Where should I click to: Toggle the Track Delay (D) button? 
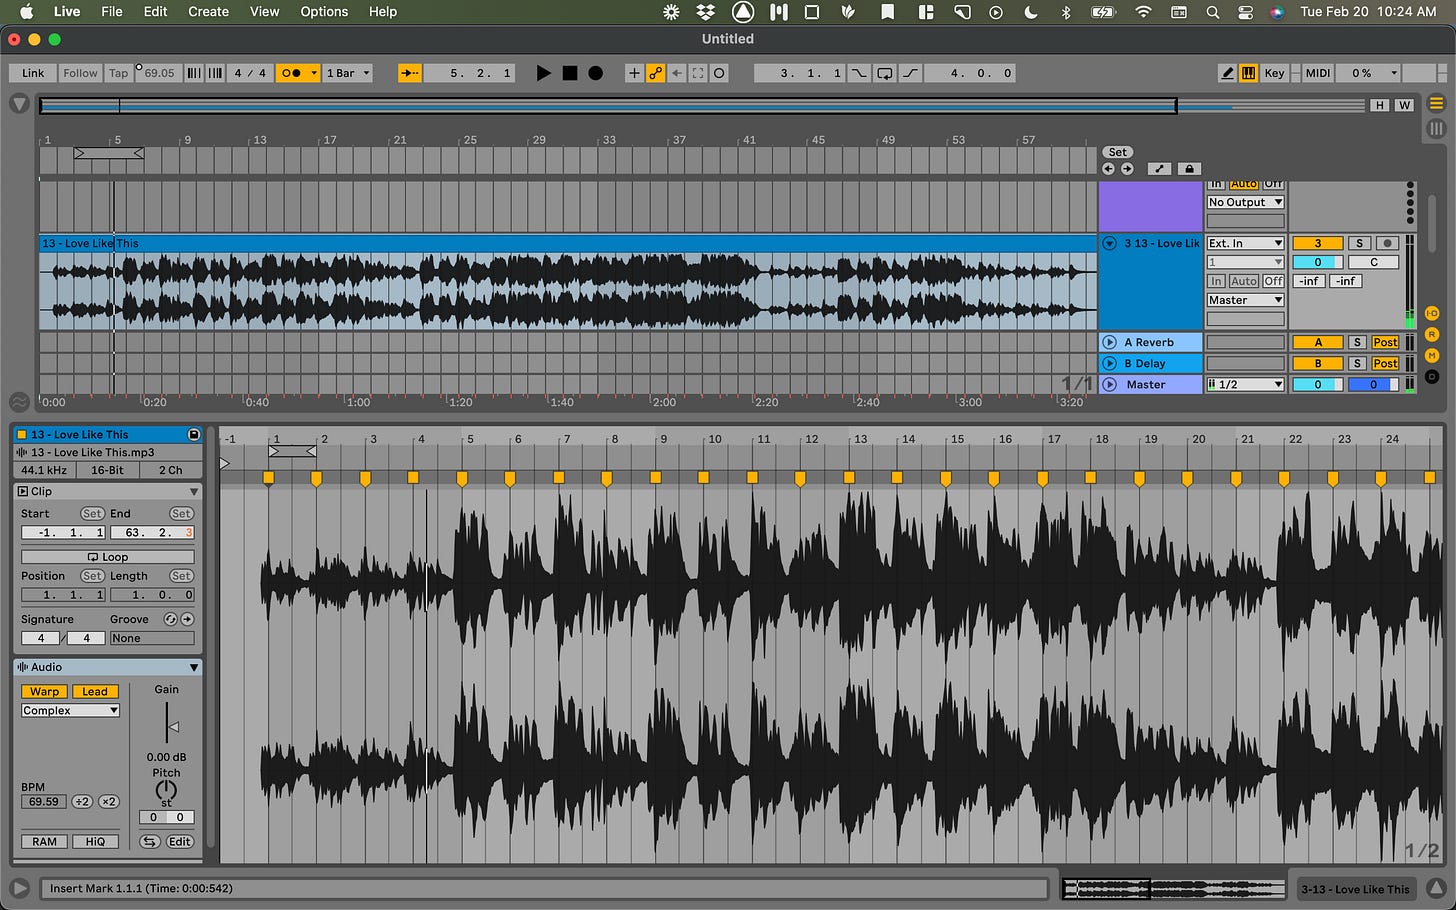(1432, 376)
